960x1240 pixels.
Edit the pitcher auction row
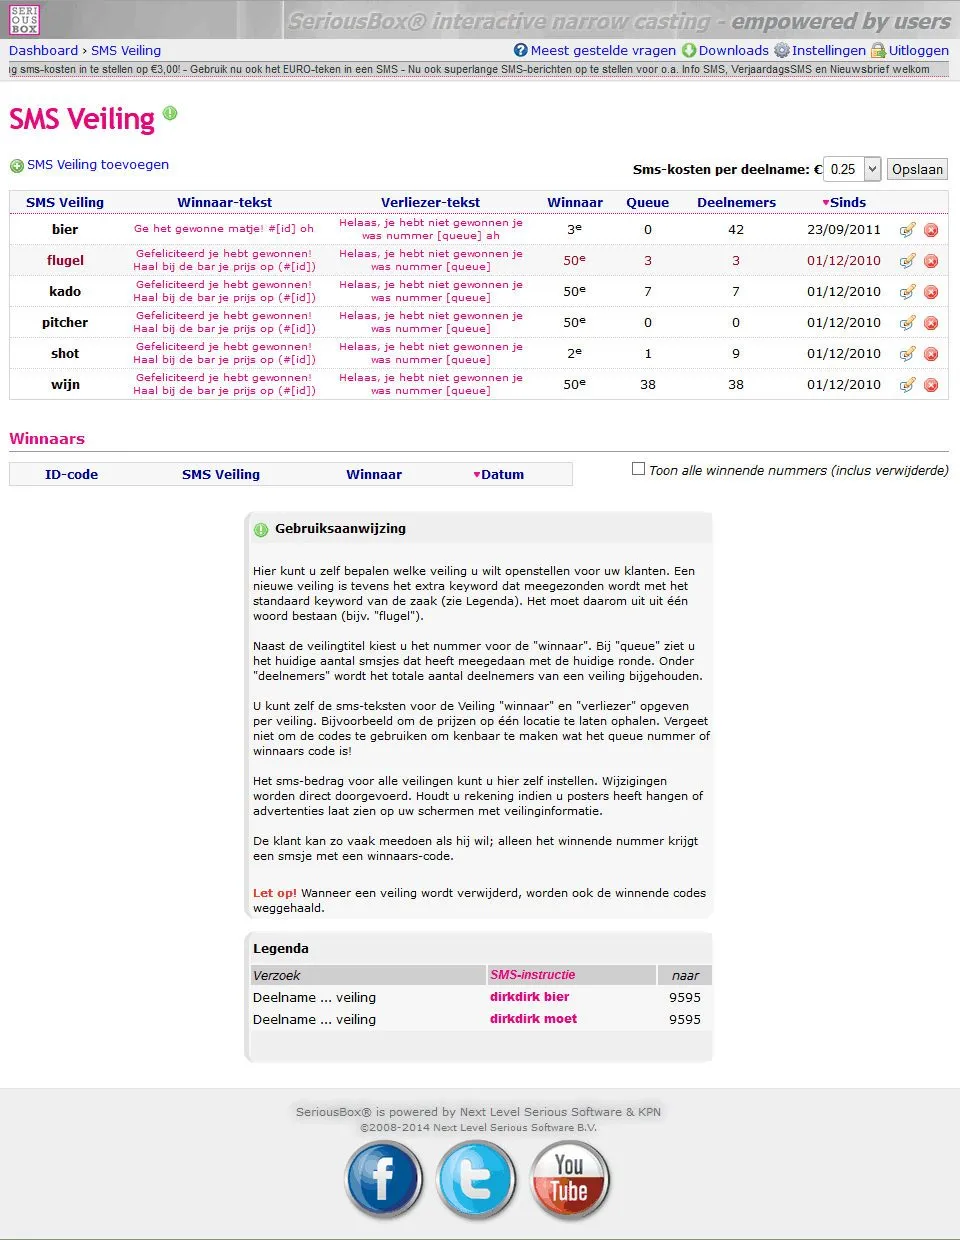pyautogui.click(x=907, y=323)
